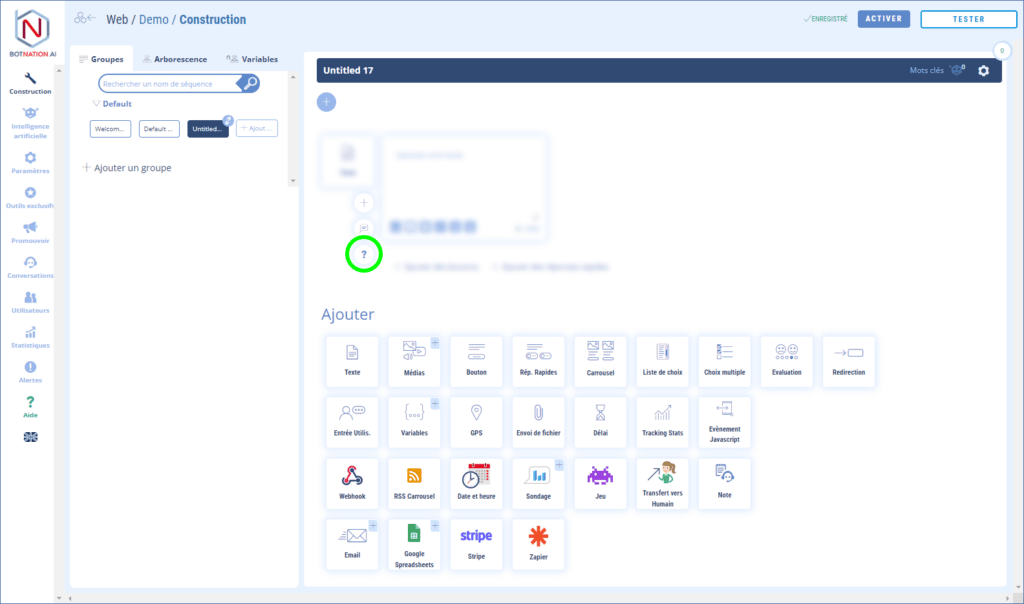Select the Jeu block icon
Screen dimensions: 1024x604
point(600,483)
